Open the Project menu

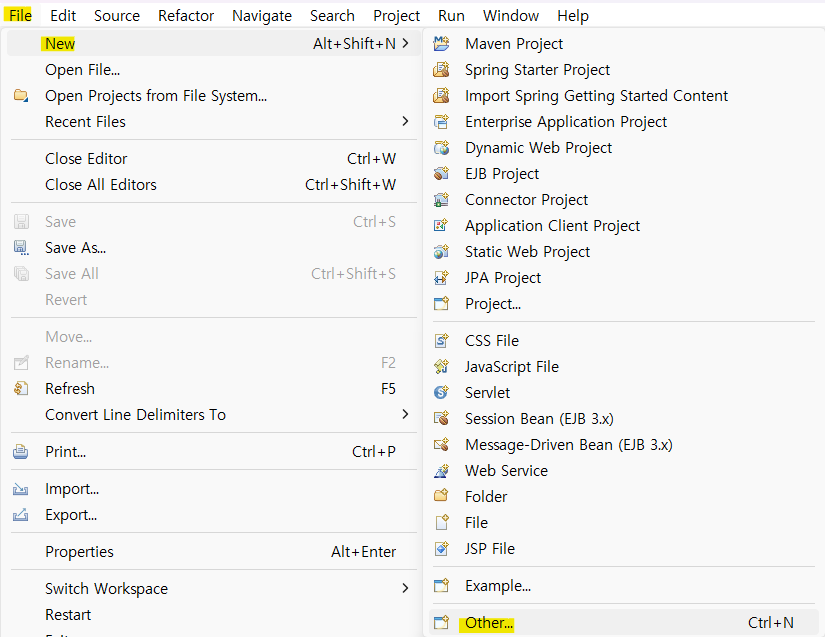(397, 16)
